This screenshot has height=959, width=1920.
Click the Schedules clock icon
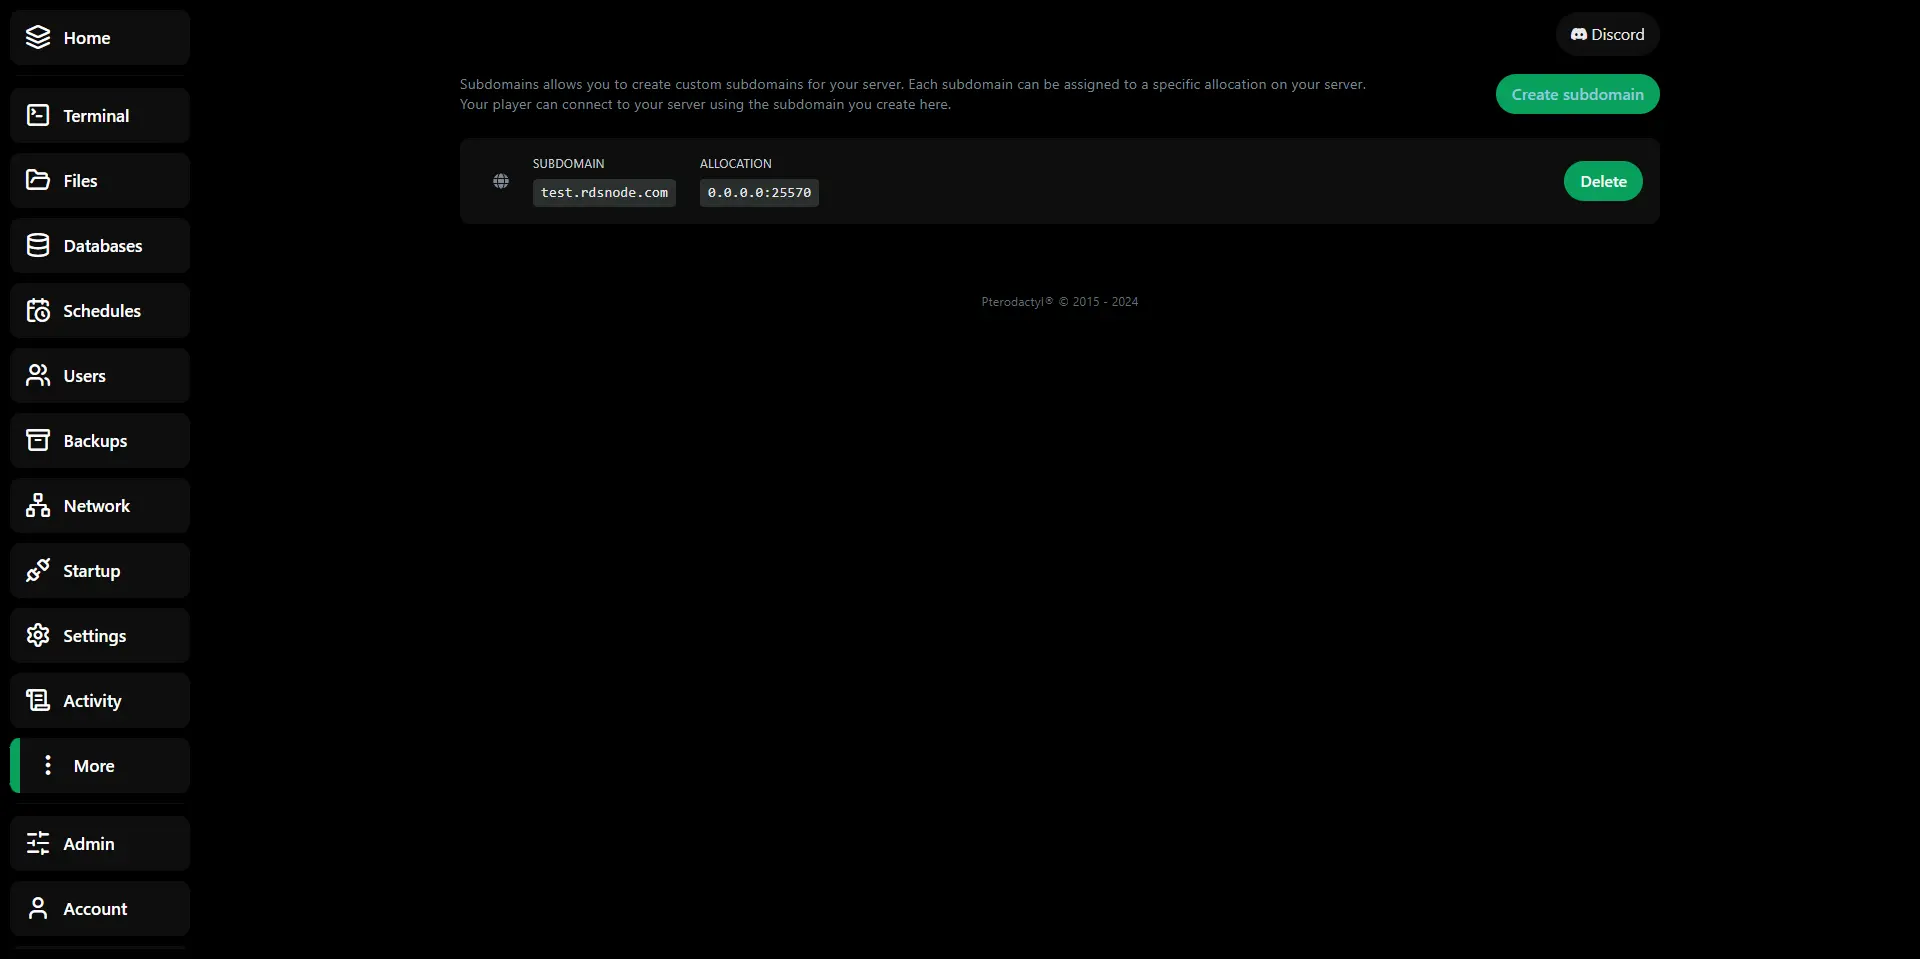coord(37,310)
